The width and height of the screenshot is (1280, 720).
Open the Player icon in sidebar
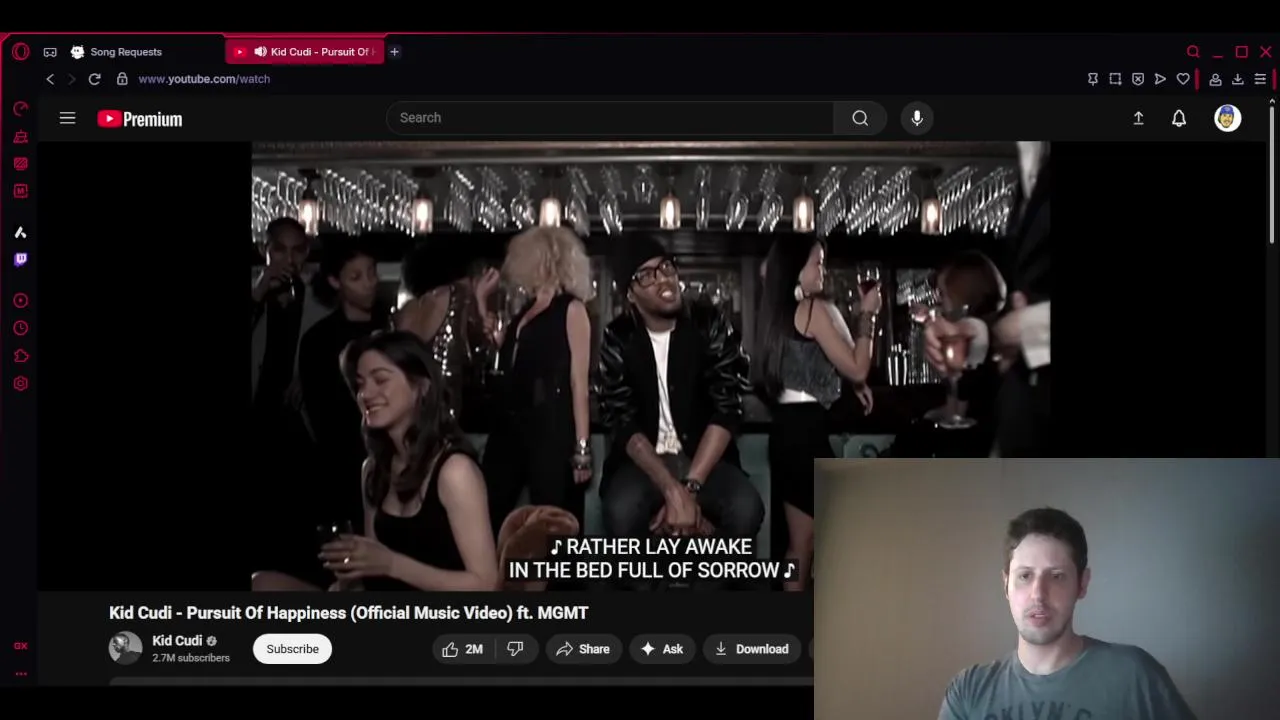point(20,300)
